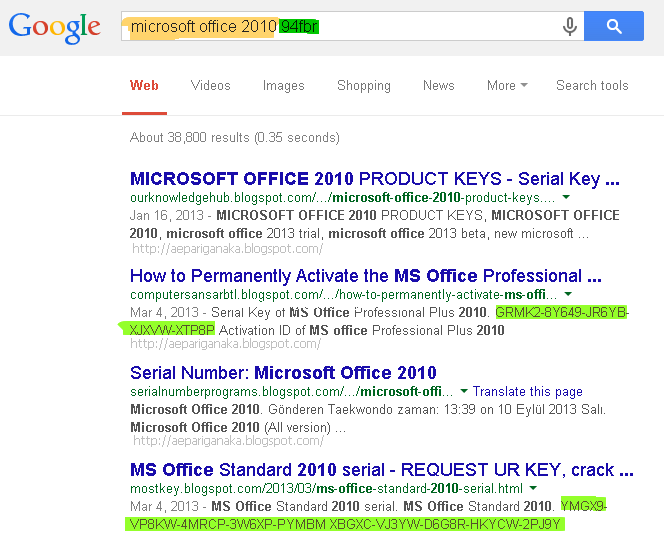Expand arrow next to serialnumberprograms URL
Image resolution: width=664 pixels, height=544 pixels.
464,391
